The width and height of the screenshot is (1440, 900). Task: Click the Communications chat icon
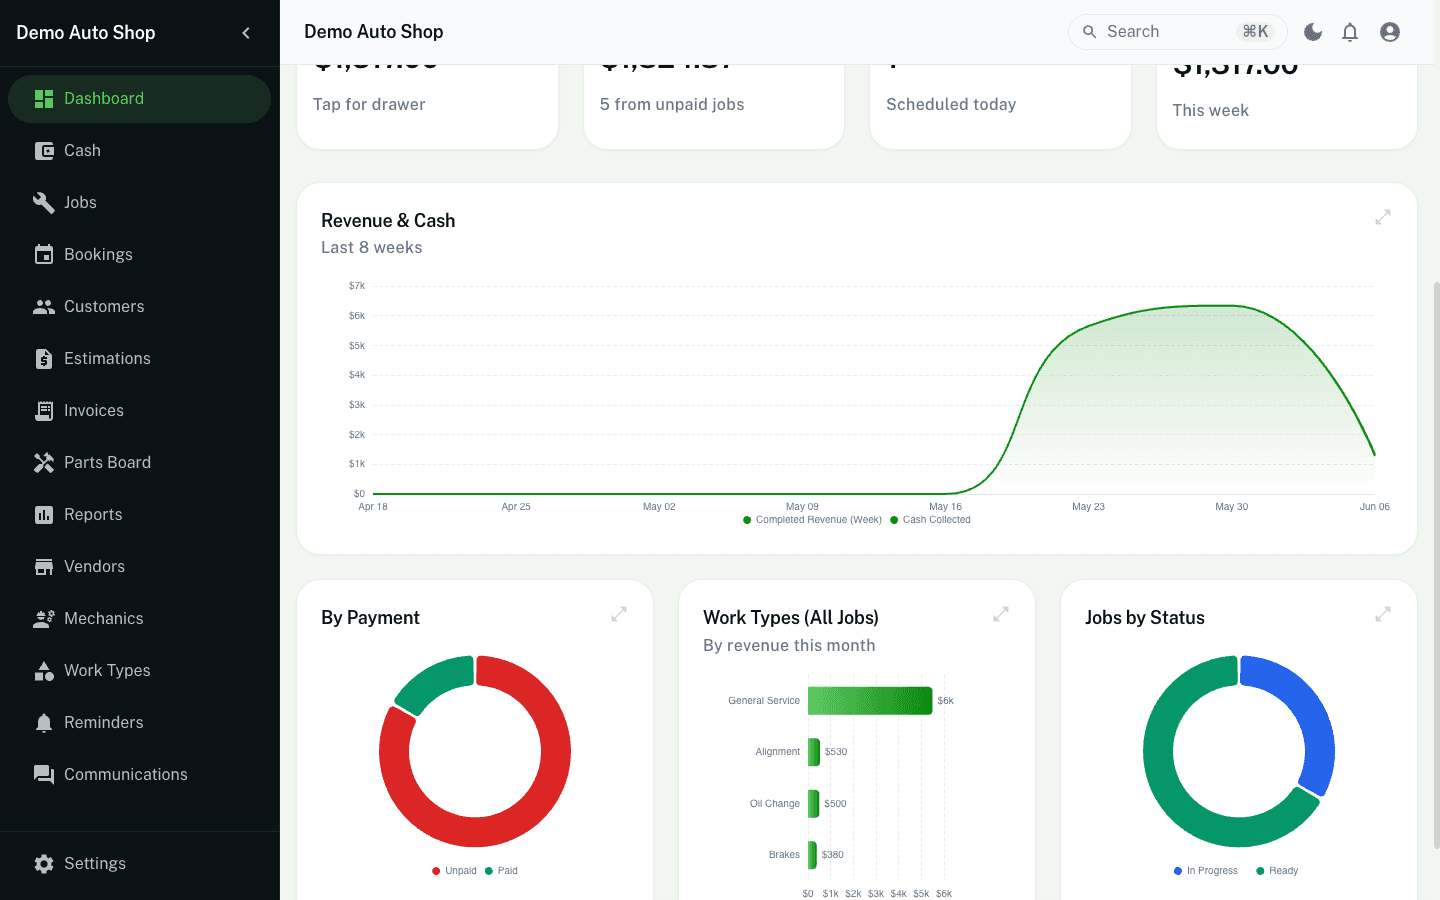pos(44,774)
